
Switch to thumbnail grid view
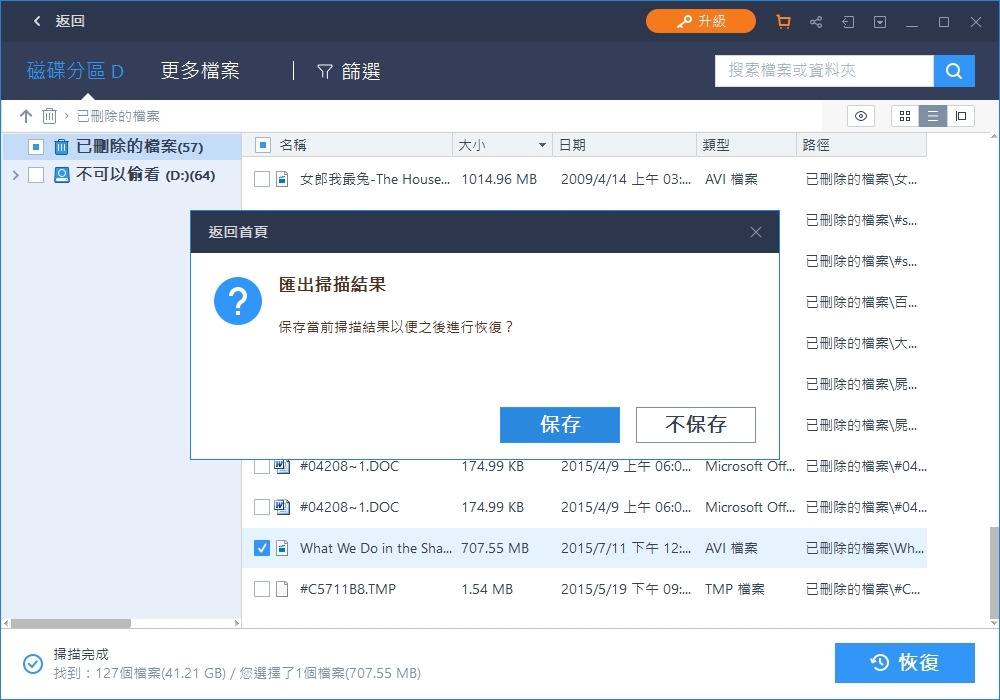tap(905, 116)
